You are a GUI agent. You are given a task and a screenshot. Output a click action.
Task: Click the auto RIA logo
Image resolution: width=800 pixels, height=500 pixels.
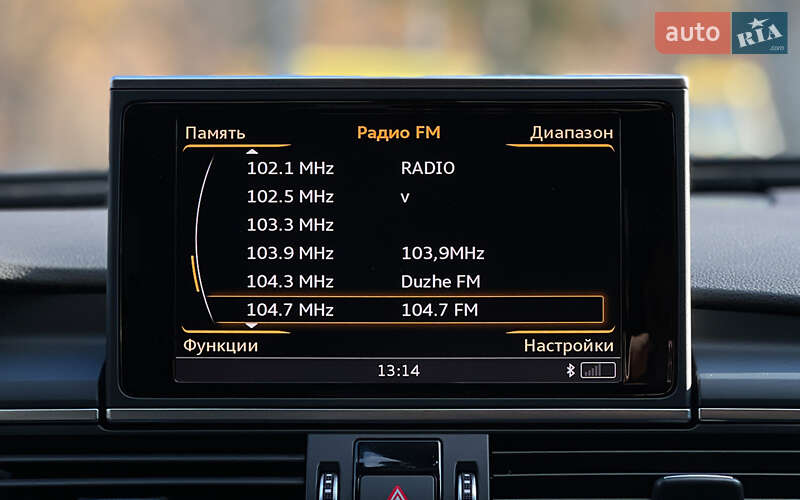(x=721, y=33)
